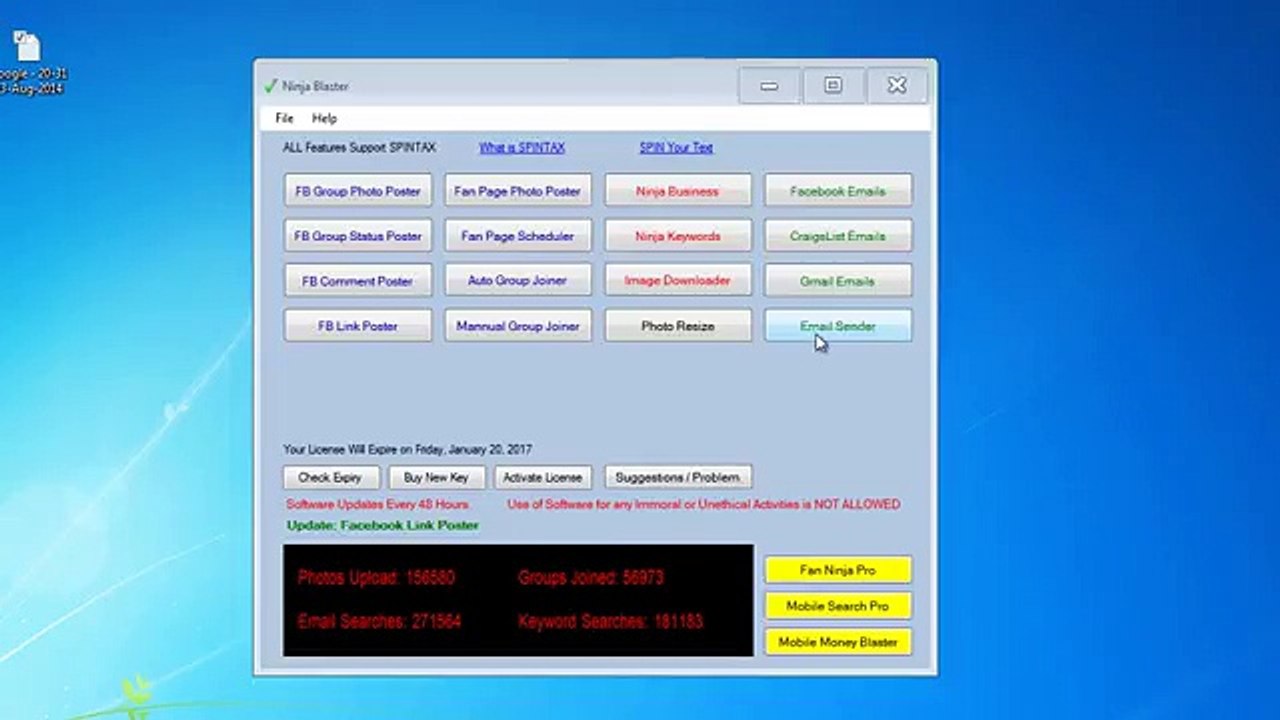The width and height of the screenshot is (1280, 720).
Task: Open Fan Page Scheduler
Action: point(518,236)
